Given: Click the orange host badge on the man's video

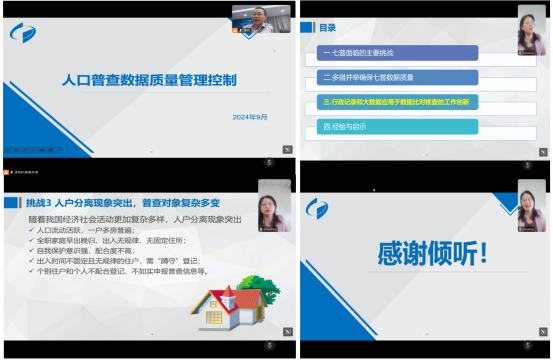Looking at the screenshot, I should [235, 31].
